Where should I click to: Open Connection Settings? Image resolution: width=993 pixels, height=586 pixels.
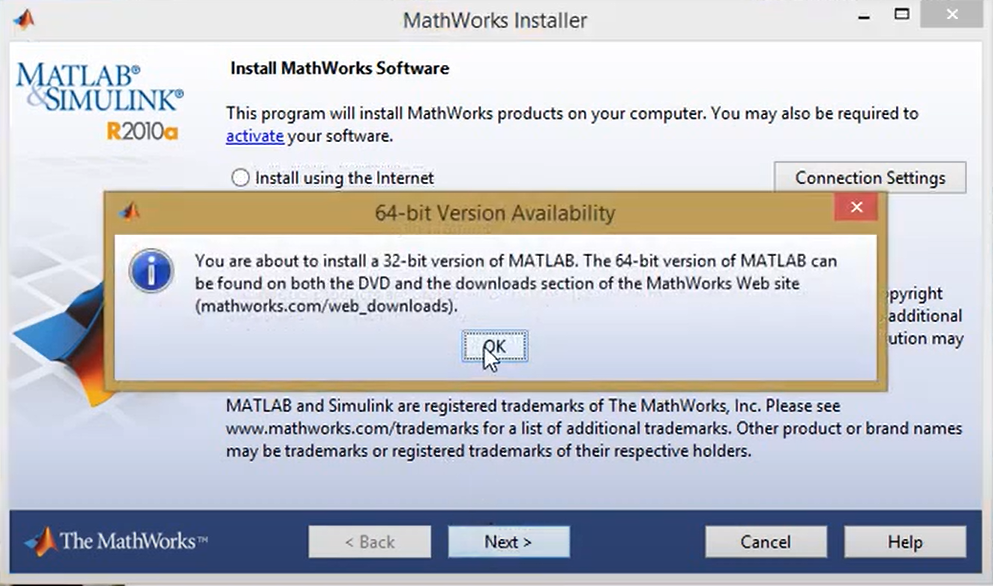[869, 178]
